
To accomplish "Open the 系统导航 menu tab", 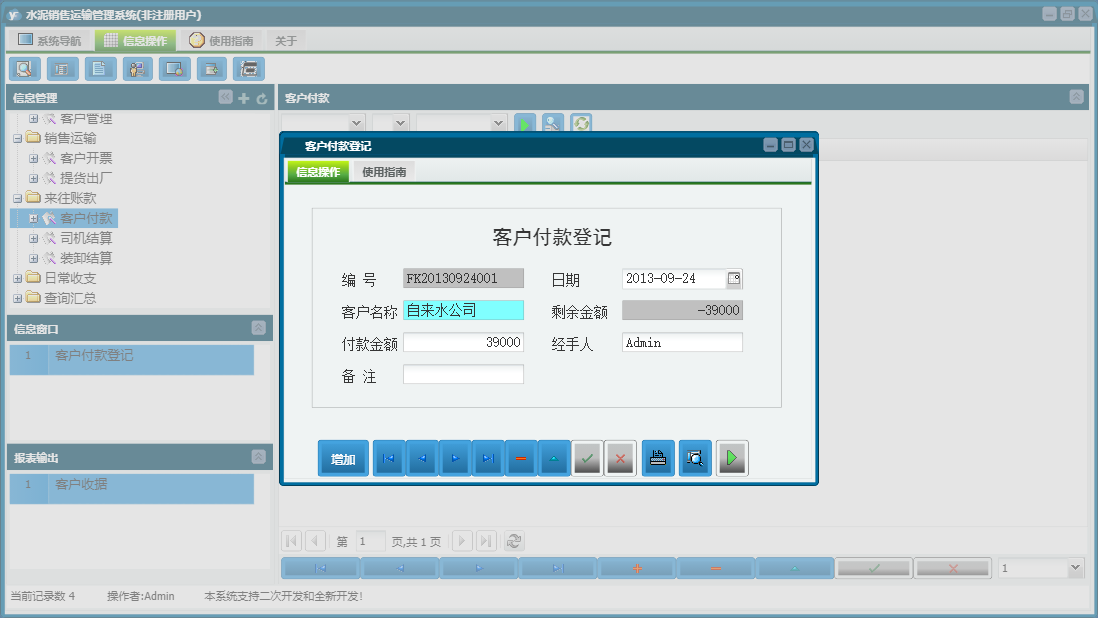I will 49,39.
